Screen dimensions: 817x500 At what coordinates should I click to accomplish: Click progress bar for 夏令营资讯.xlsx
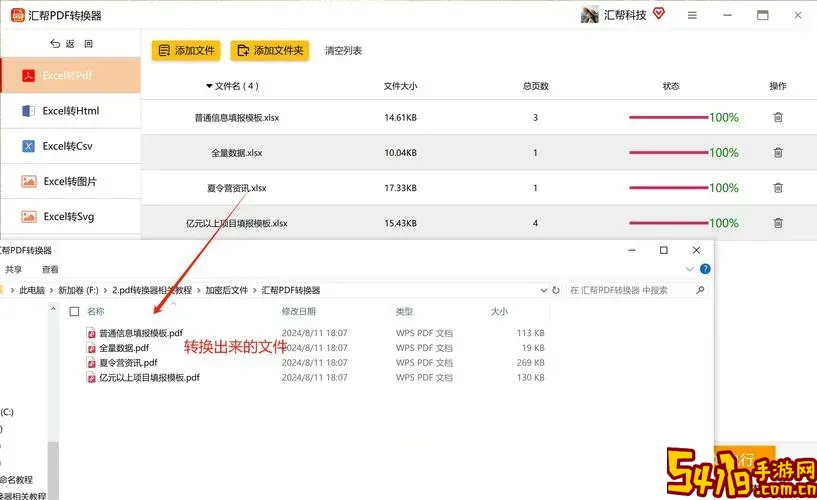pos(669,188)
